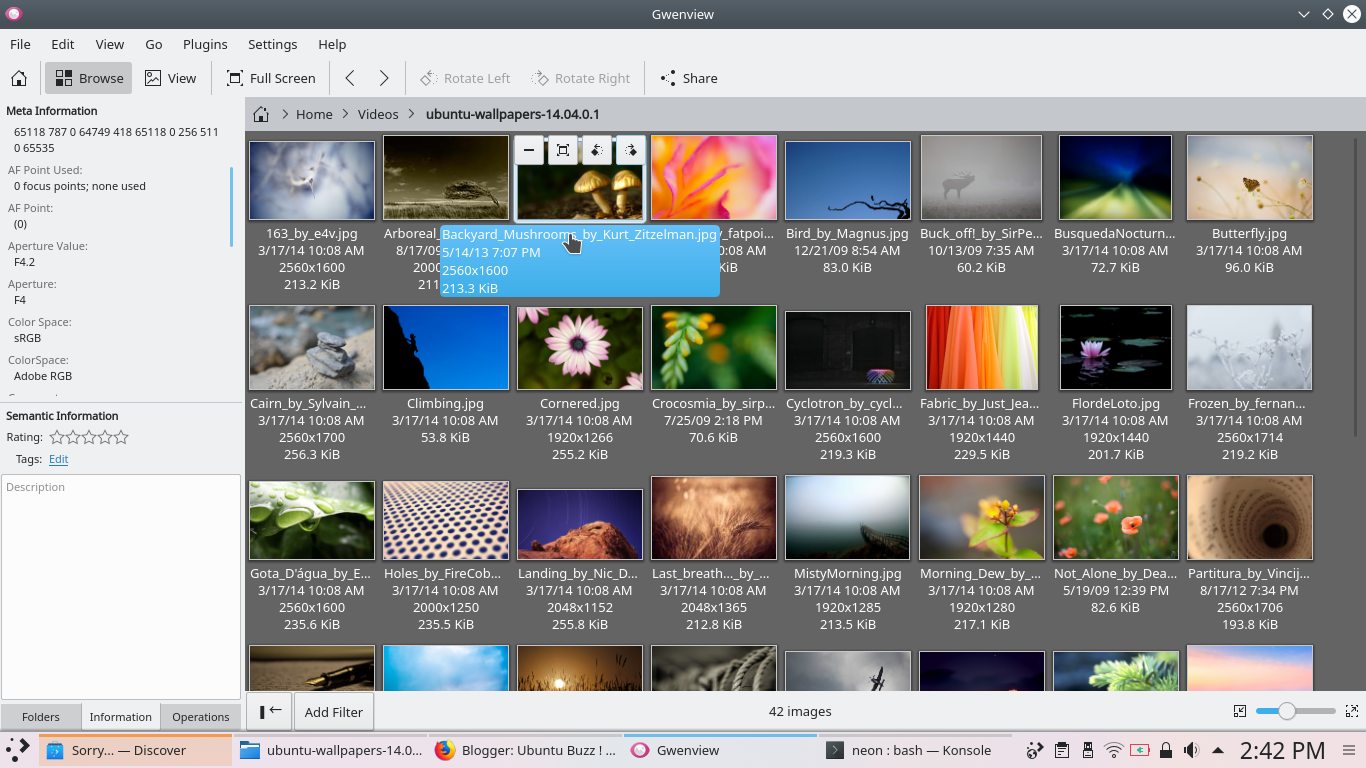Open the Plugins menu
The height and width of the screenshot is (768, 1366).
(205, 44)
